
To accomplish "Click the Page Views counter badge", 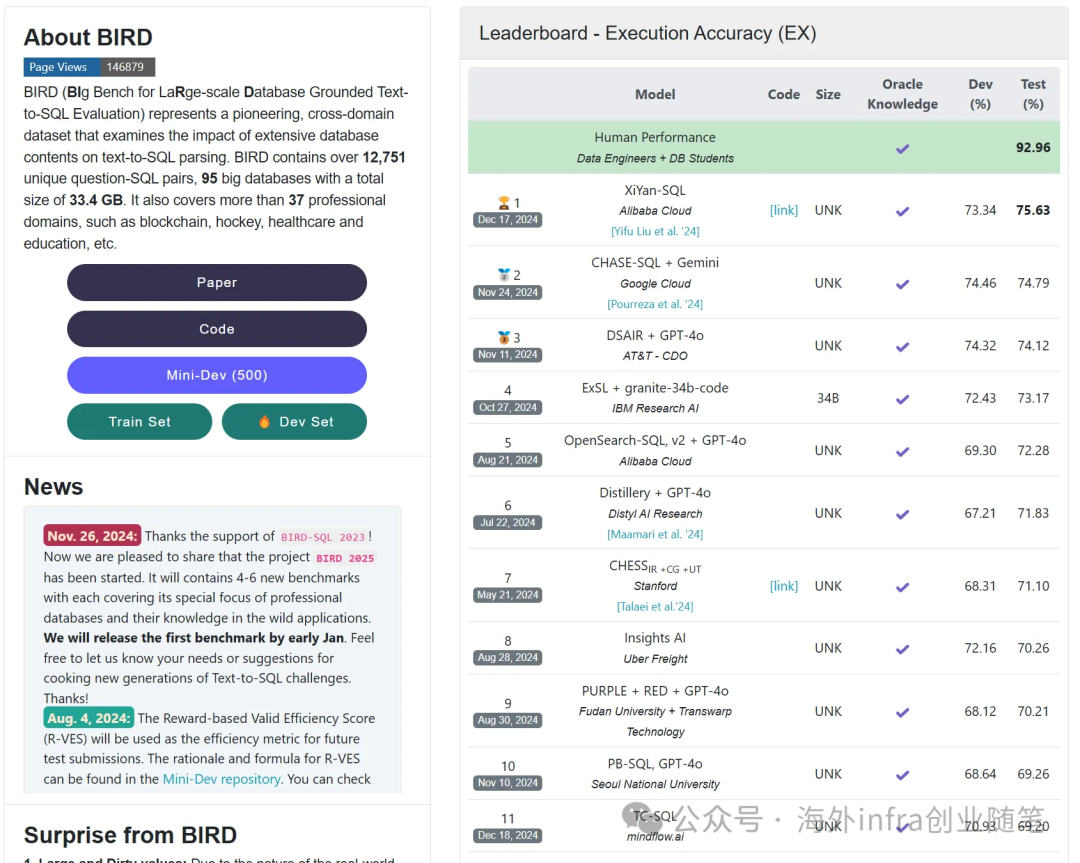I will point(90,67).
